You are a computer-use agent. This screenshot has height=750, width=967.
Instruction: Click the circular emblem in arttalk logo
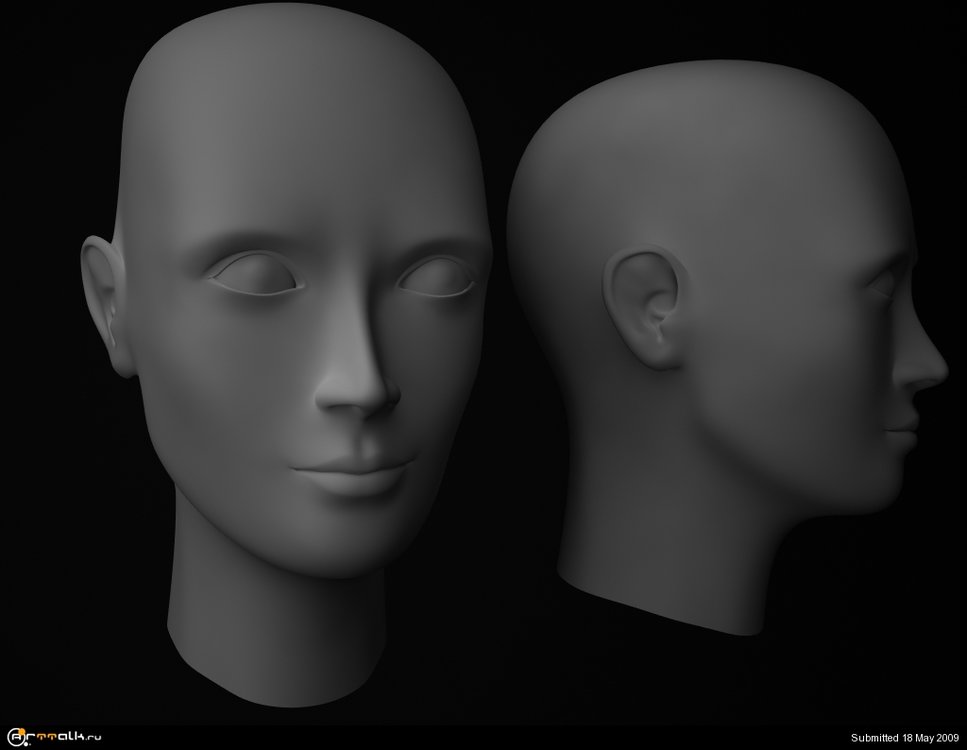pyautogui.click(x=17, y=738)
